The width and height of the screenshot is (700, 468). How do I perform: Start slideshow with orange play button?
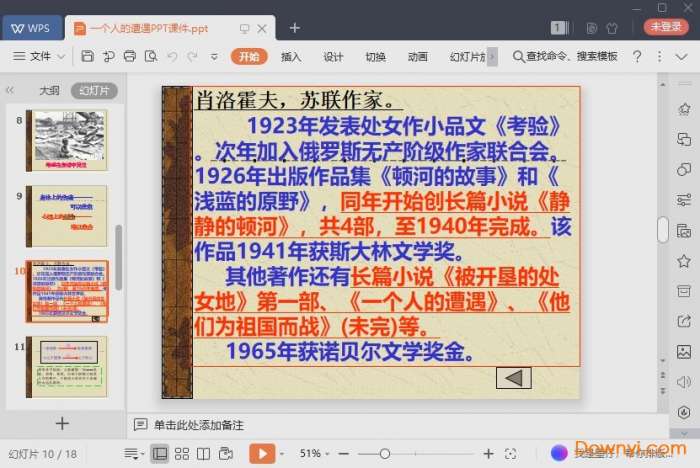click(262, 454)
